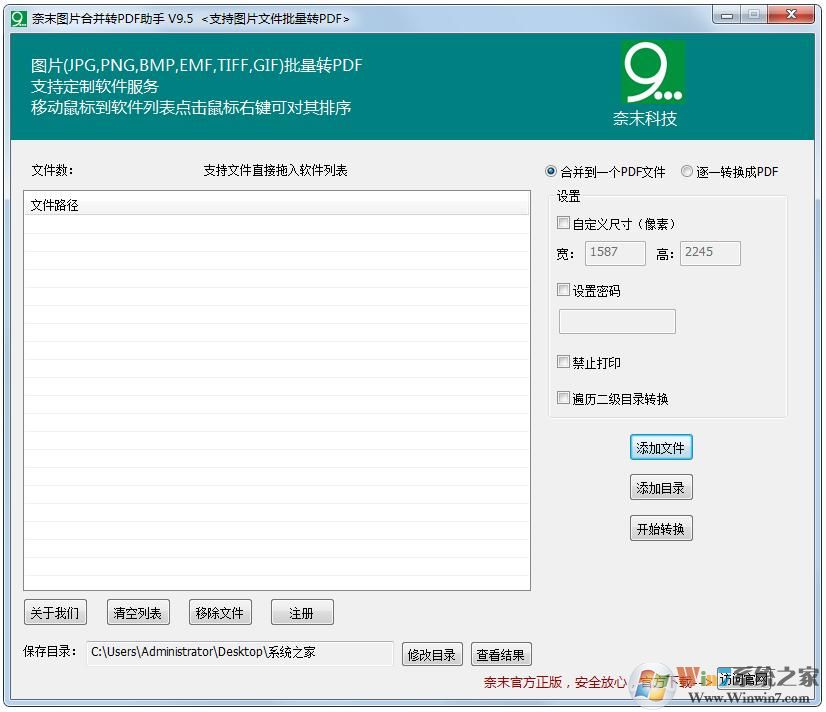The width and height of the screenshot is (826, 712).
Task: Enable the 设置密码 checkbox
Action: pyautogui.click(x=563, y=291)
